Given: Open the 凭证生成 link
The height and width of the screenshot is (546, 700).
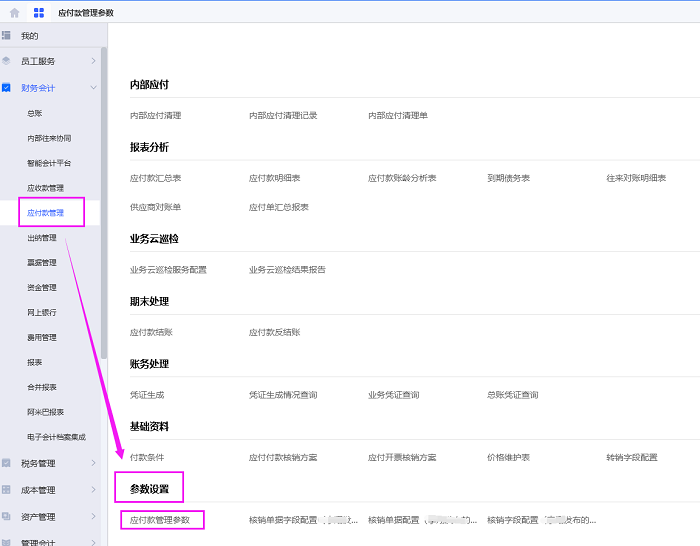Looking at the screenshot, I should [x=149, y=395].
